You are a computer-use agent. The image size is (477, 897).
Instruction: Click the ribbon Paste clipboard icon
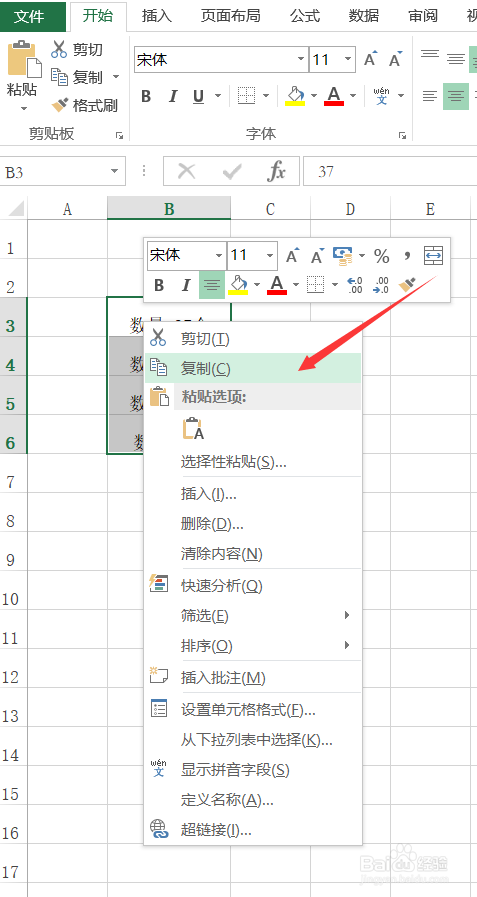click(24, 60)
